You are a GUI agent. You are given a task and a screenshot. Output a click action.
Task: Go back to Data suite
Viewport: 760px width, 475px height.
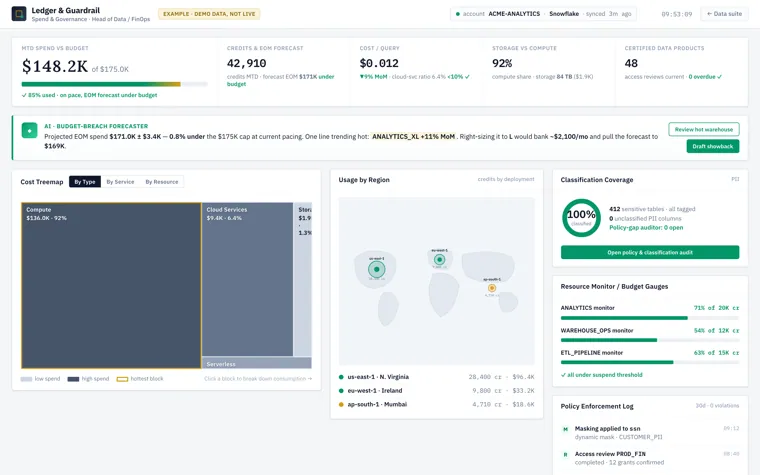724,14
